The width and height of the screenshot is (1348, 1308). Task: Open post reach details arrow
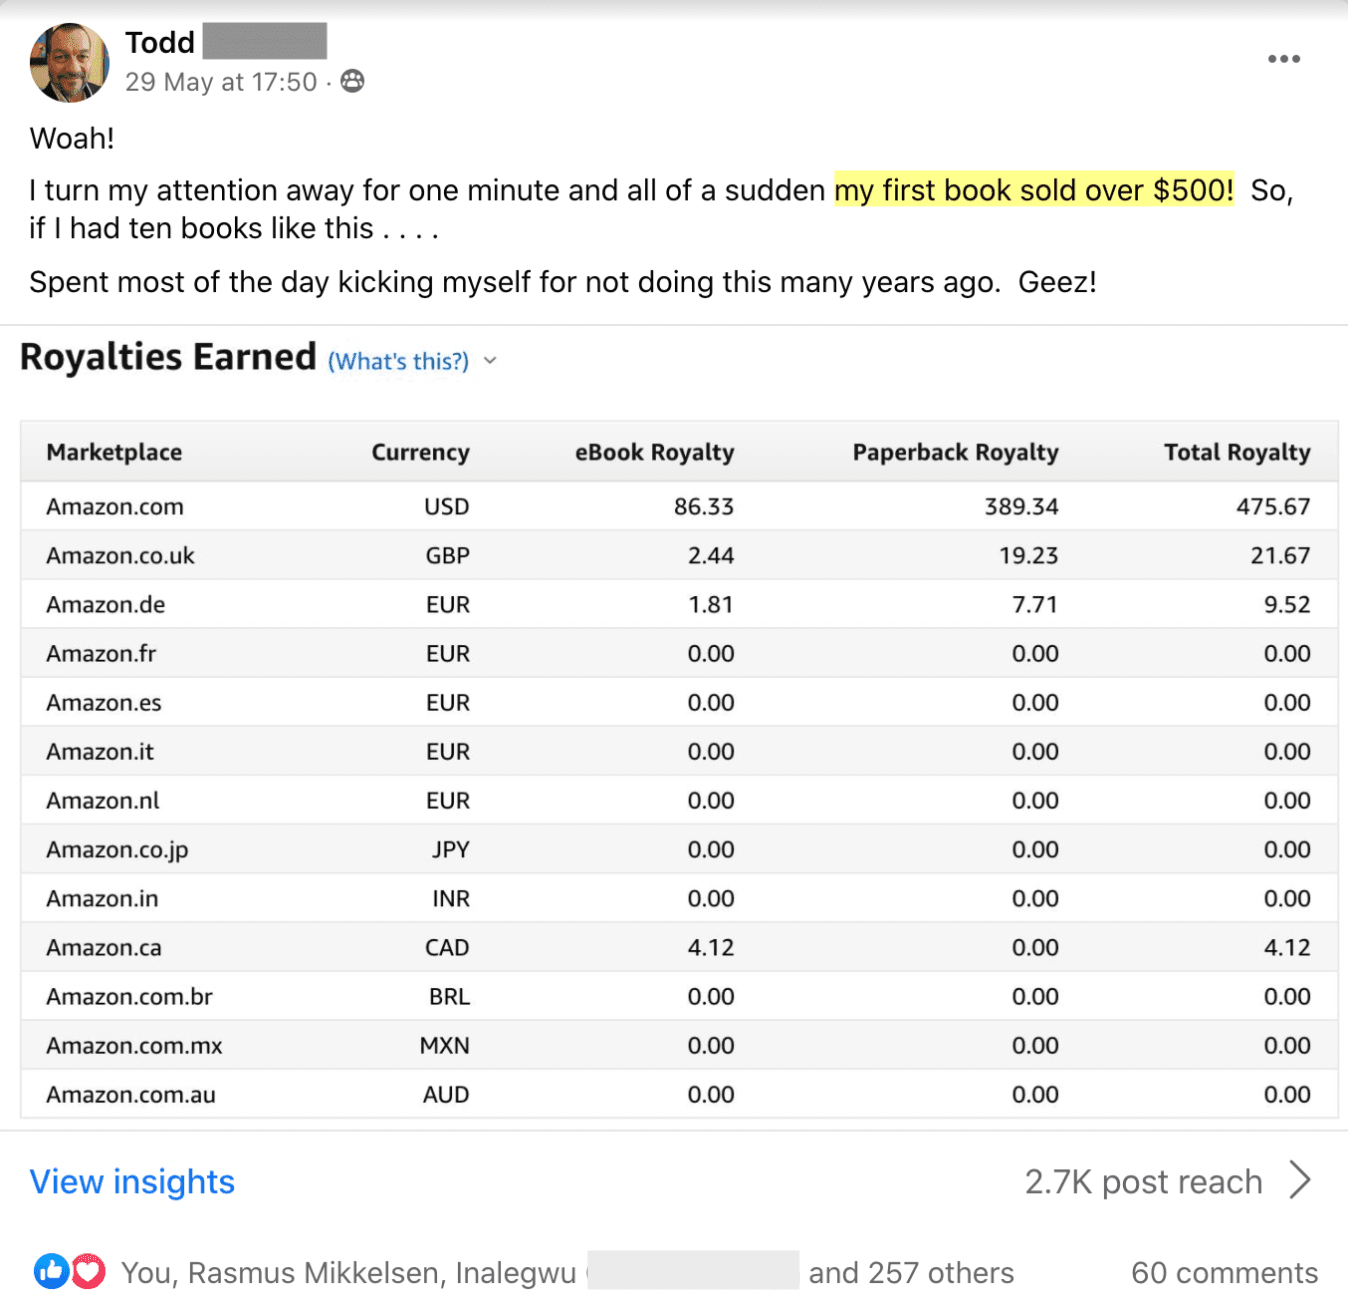point(1299,1180)
